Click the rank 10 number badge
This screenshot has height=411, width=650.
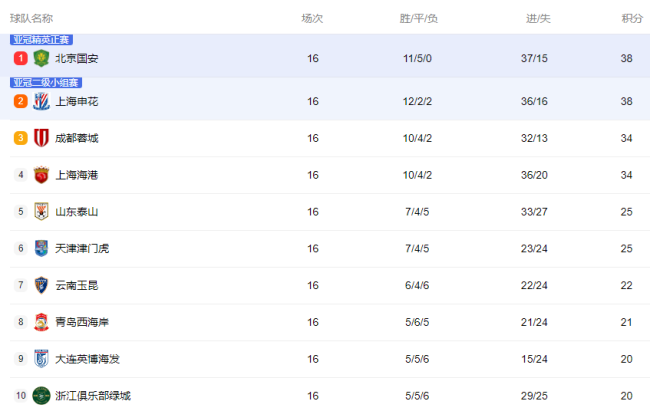tap(21, 395)
